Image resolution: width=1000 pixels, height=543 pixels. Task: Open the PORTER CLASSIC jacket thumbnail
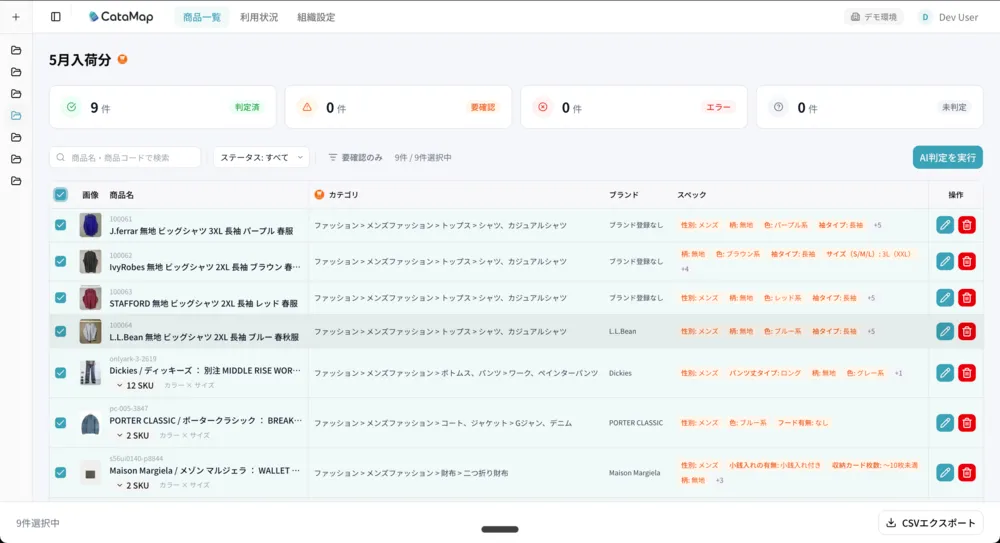pos(90,422)
